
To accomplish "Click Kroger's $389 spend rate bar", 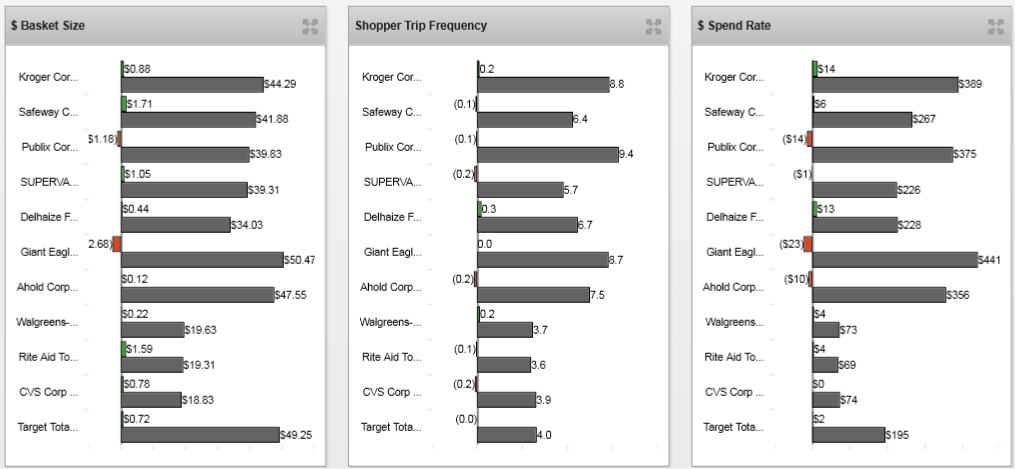I will pyautogui.click(x=884, y=85).
